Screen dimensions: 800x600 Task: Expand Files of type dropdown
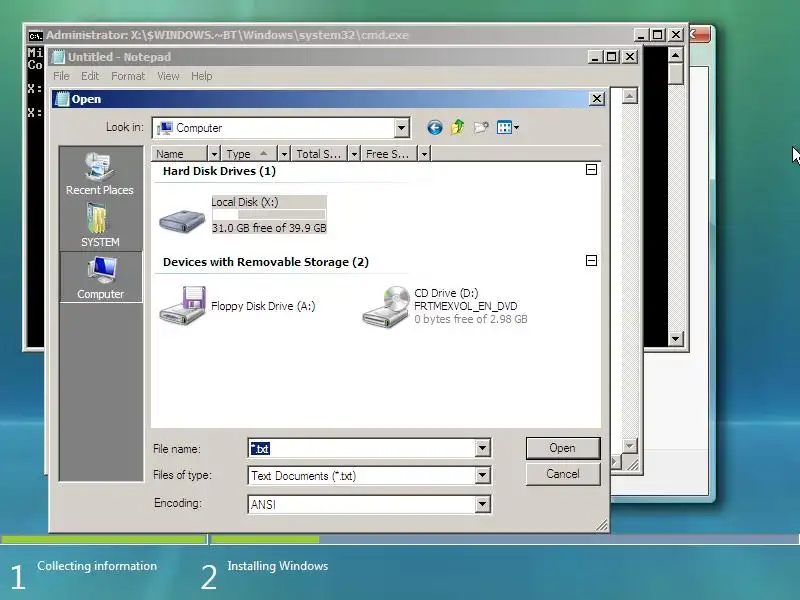pyautogui.click(x=482, y=476)
